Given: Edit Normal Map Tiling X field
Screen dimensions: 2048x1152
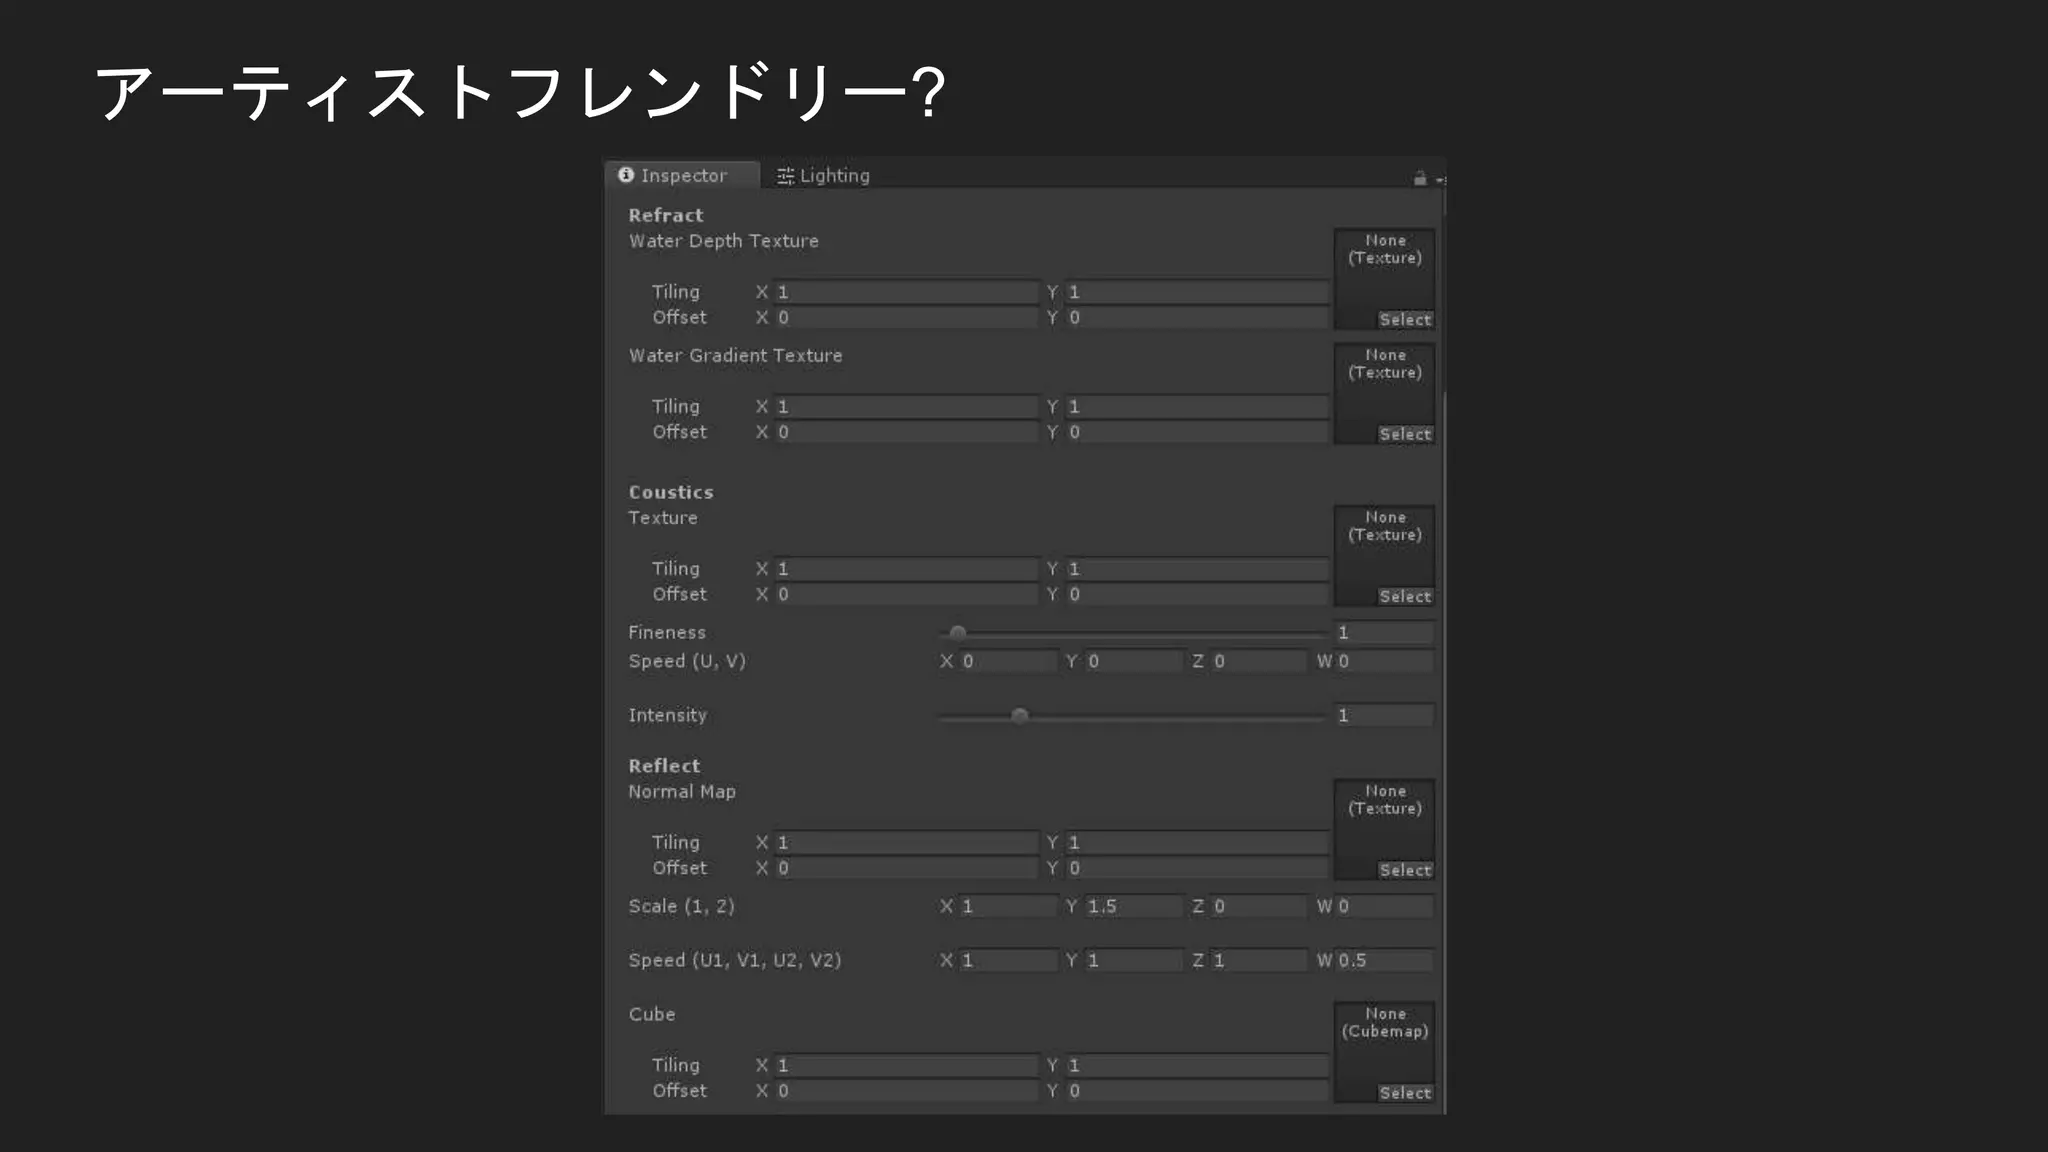Looking at the screenshot, I should 906,842.
